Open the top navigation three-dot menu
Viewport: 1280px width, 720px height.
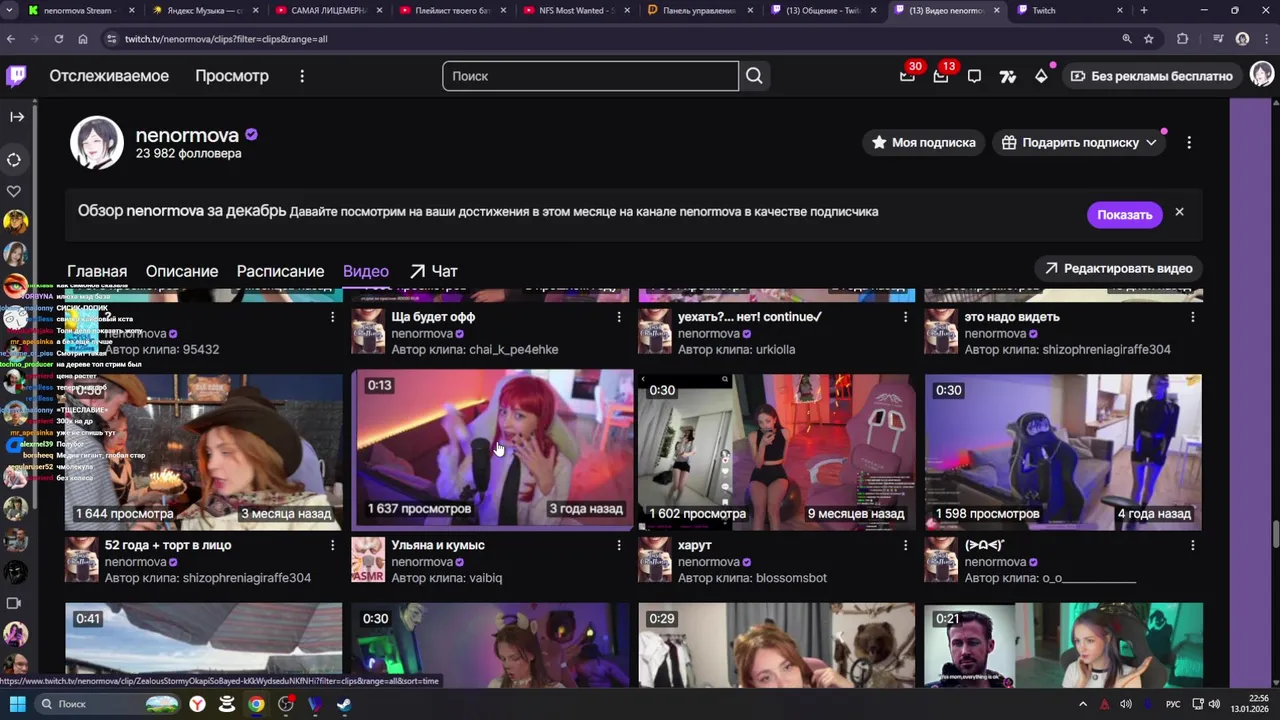point(302,76)
